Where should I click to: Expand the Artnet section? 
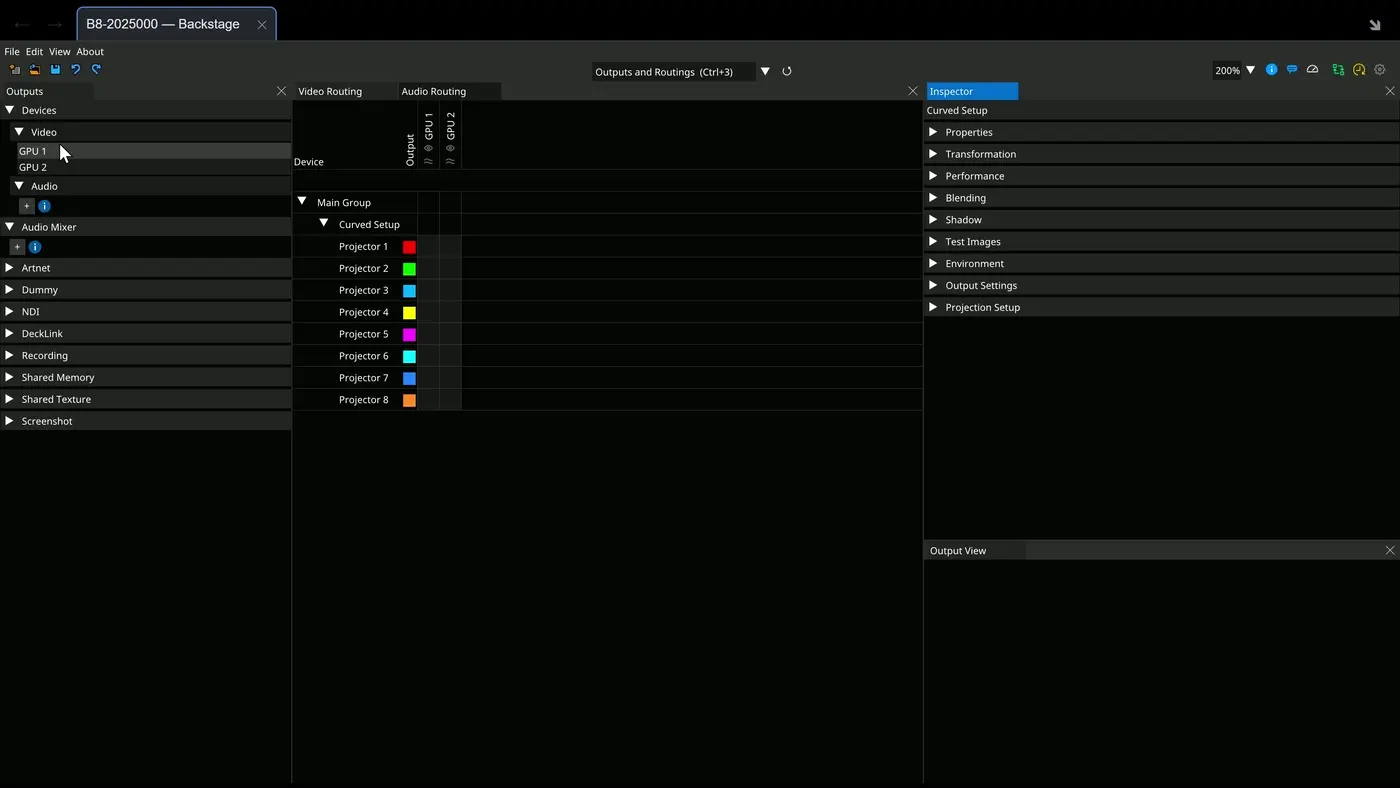(x=9, y=268)
